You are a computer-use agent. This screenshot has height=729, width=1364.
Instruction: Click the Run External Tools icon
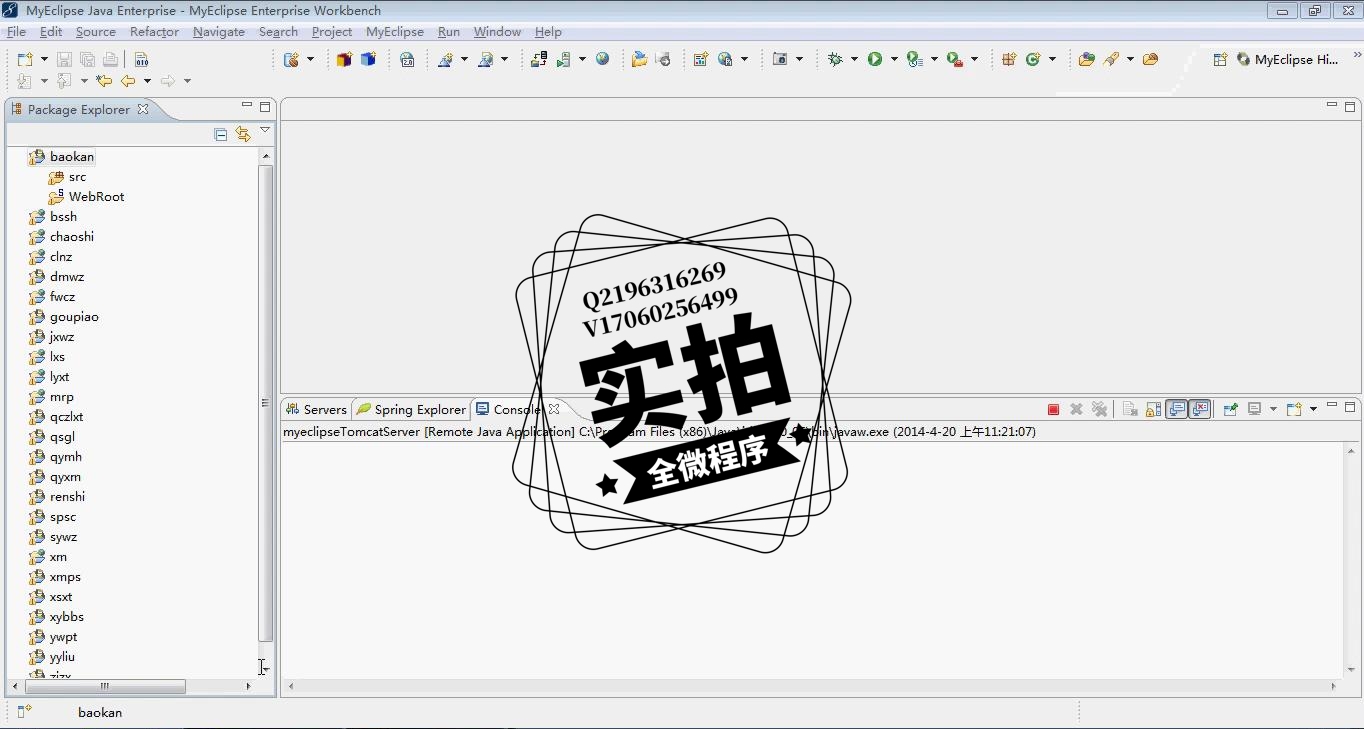point(954,59)
